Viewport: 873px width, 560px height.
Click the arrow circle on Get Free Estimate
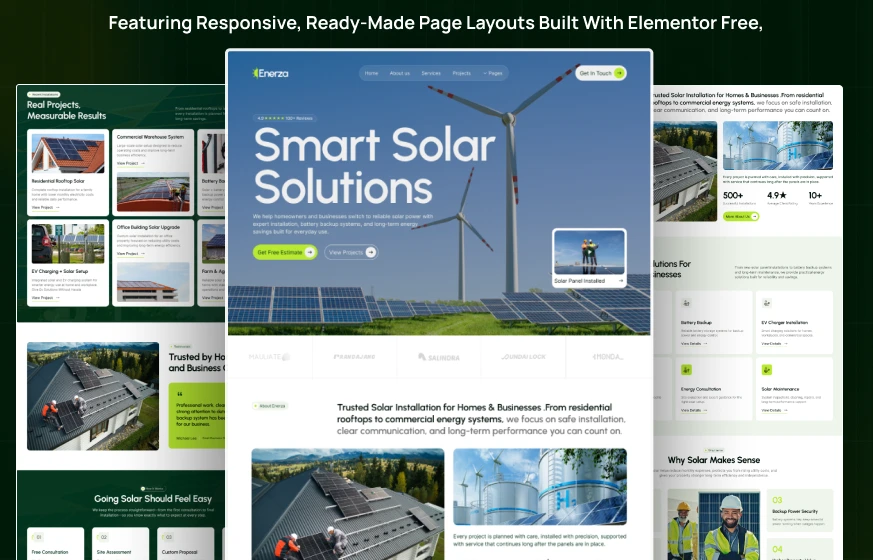coord(310,252)
